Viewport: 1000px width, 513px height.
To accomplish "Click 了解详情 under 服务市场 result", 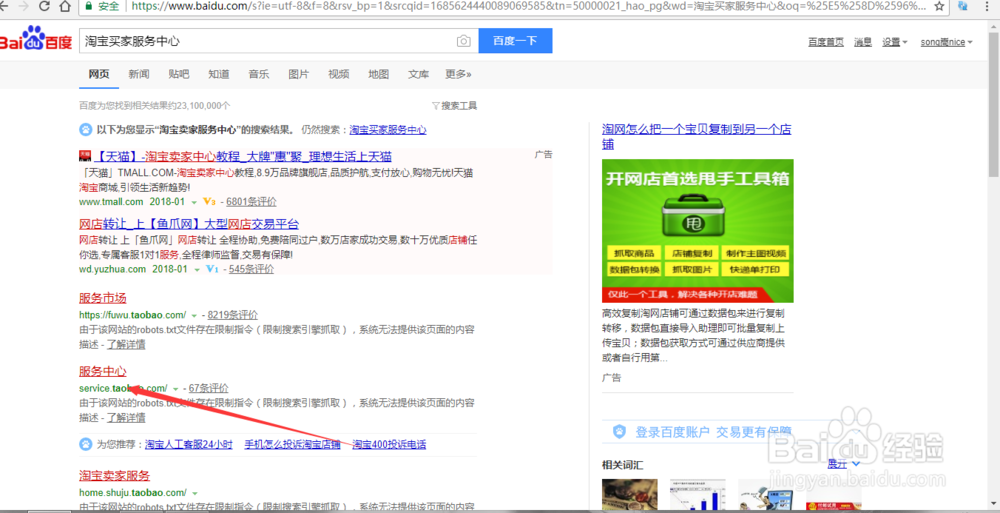I will pyautogui.click(x=126, y=345).
